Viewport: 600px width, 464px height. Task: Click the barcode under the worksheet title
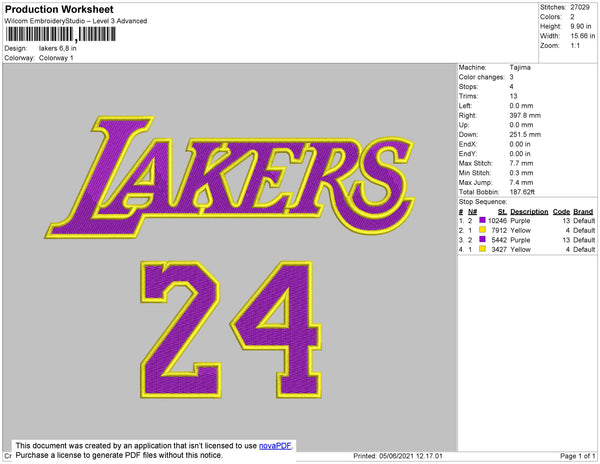pos(60,34)
